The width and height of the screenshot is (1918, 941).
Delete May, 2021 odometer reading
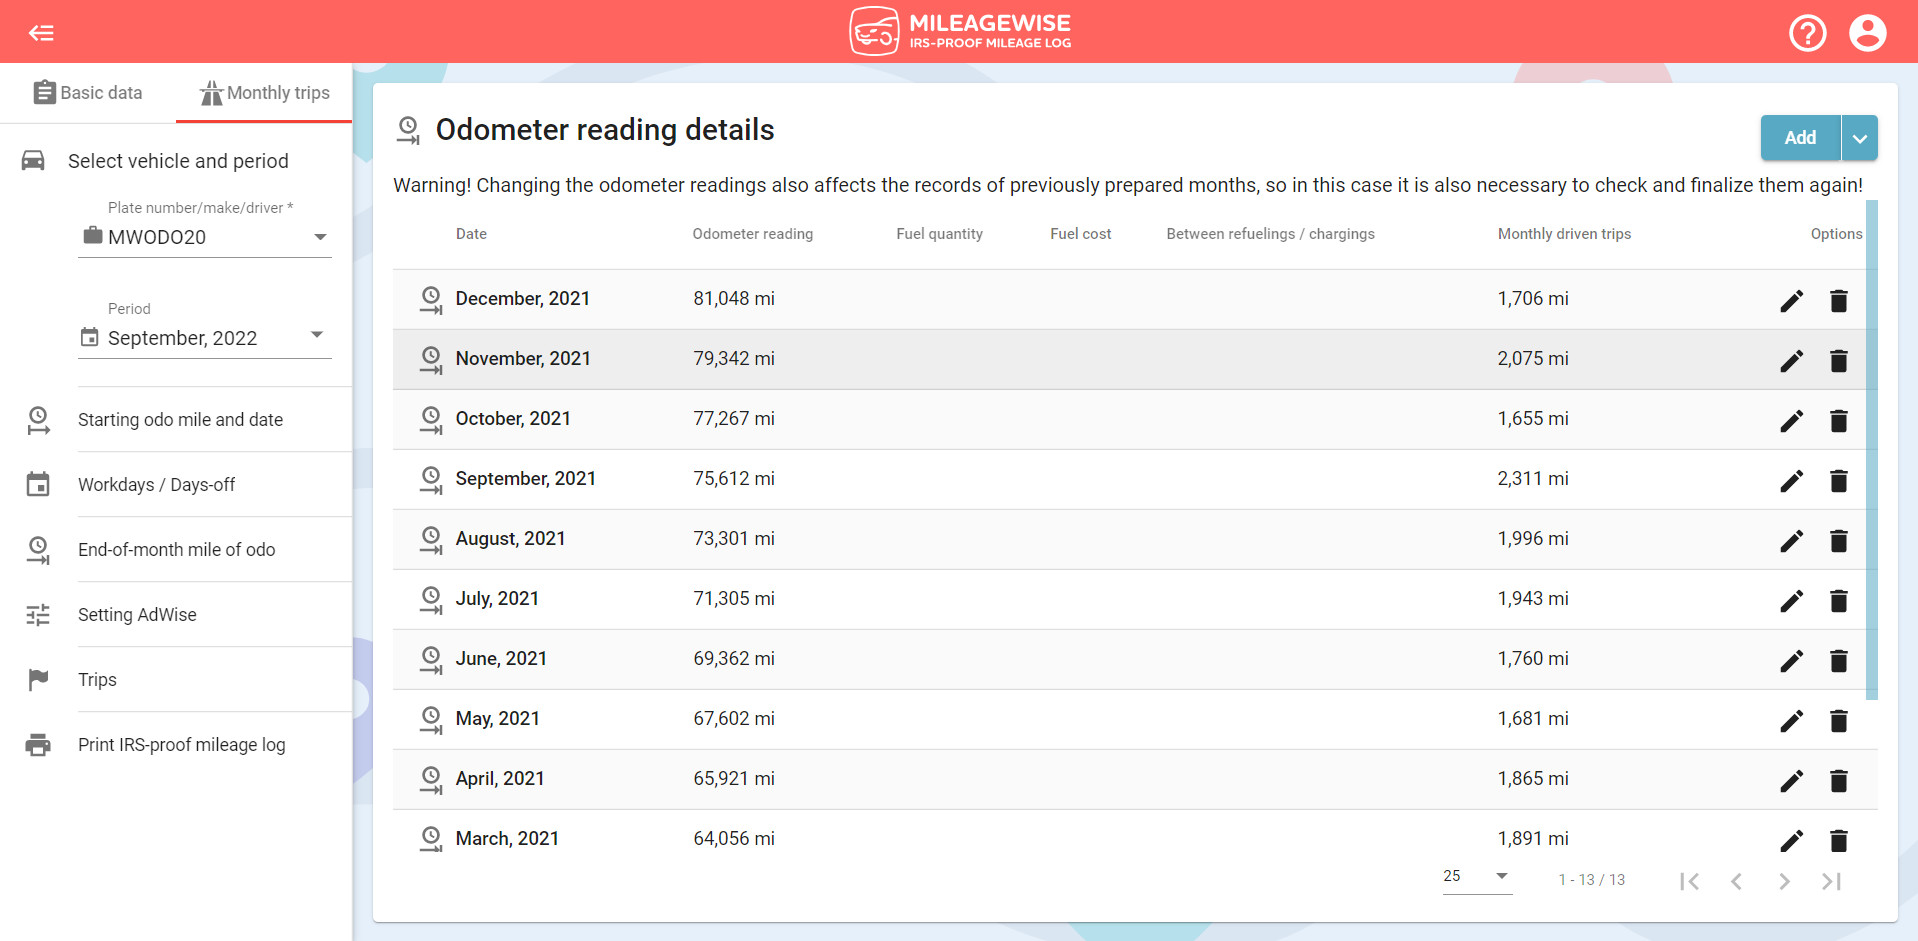(1838, 720)
